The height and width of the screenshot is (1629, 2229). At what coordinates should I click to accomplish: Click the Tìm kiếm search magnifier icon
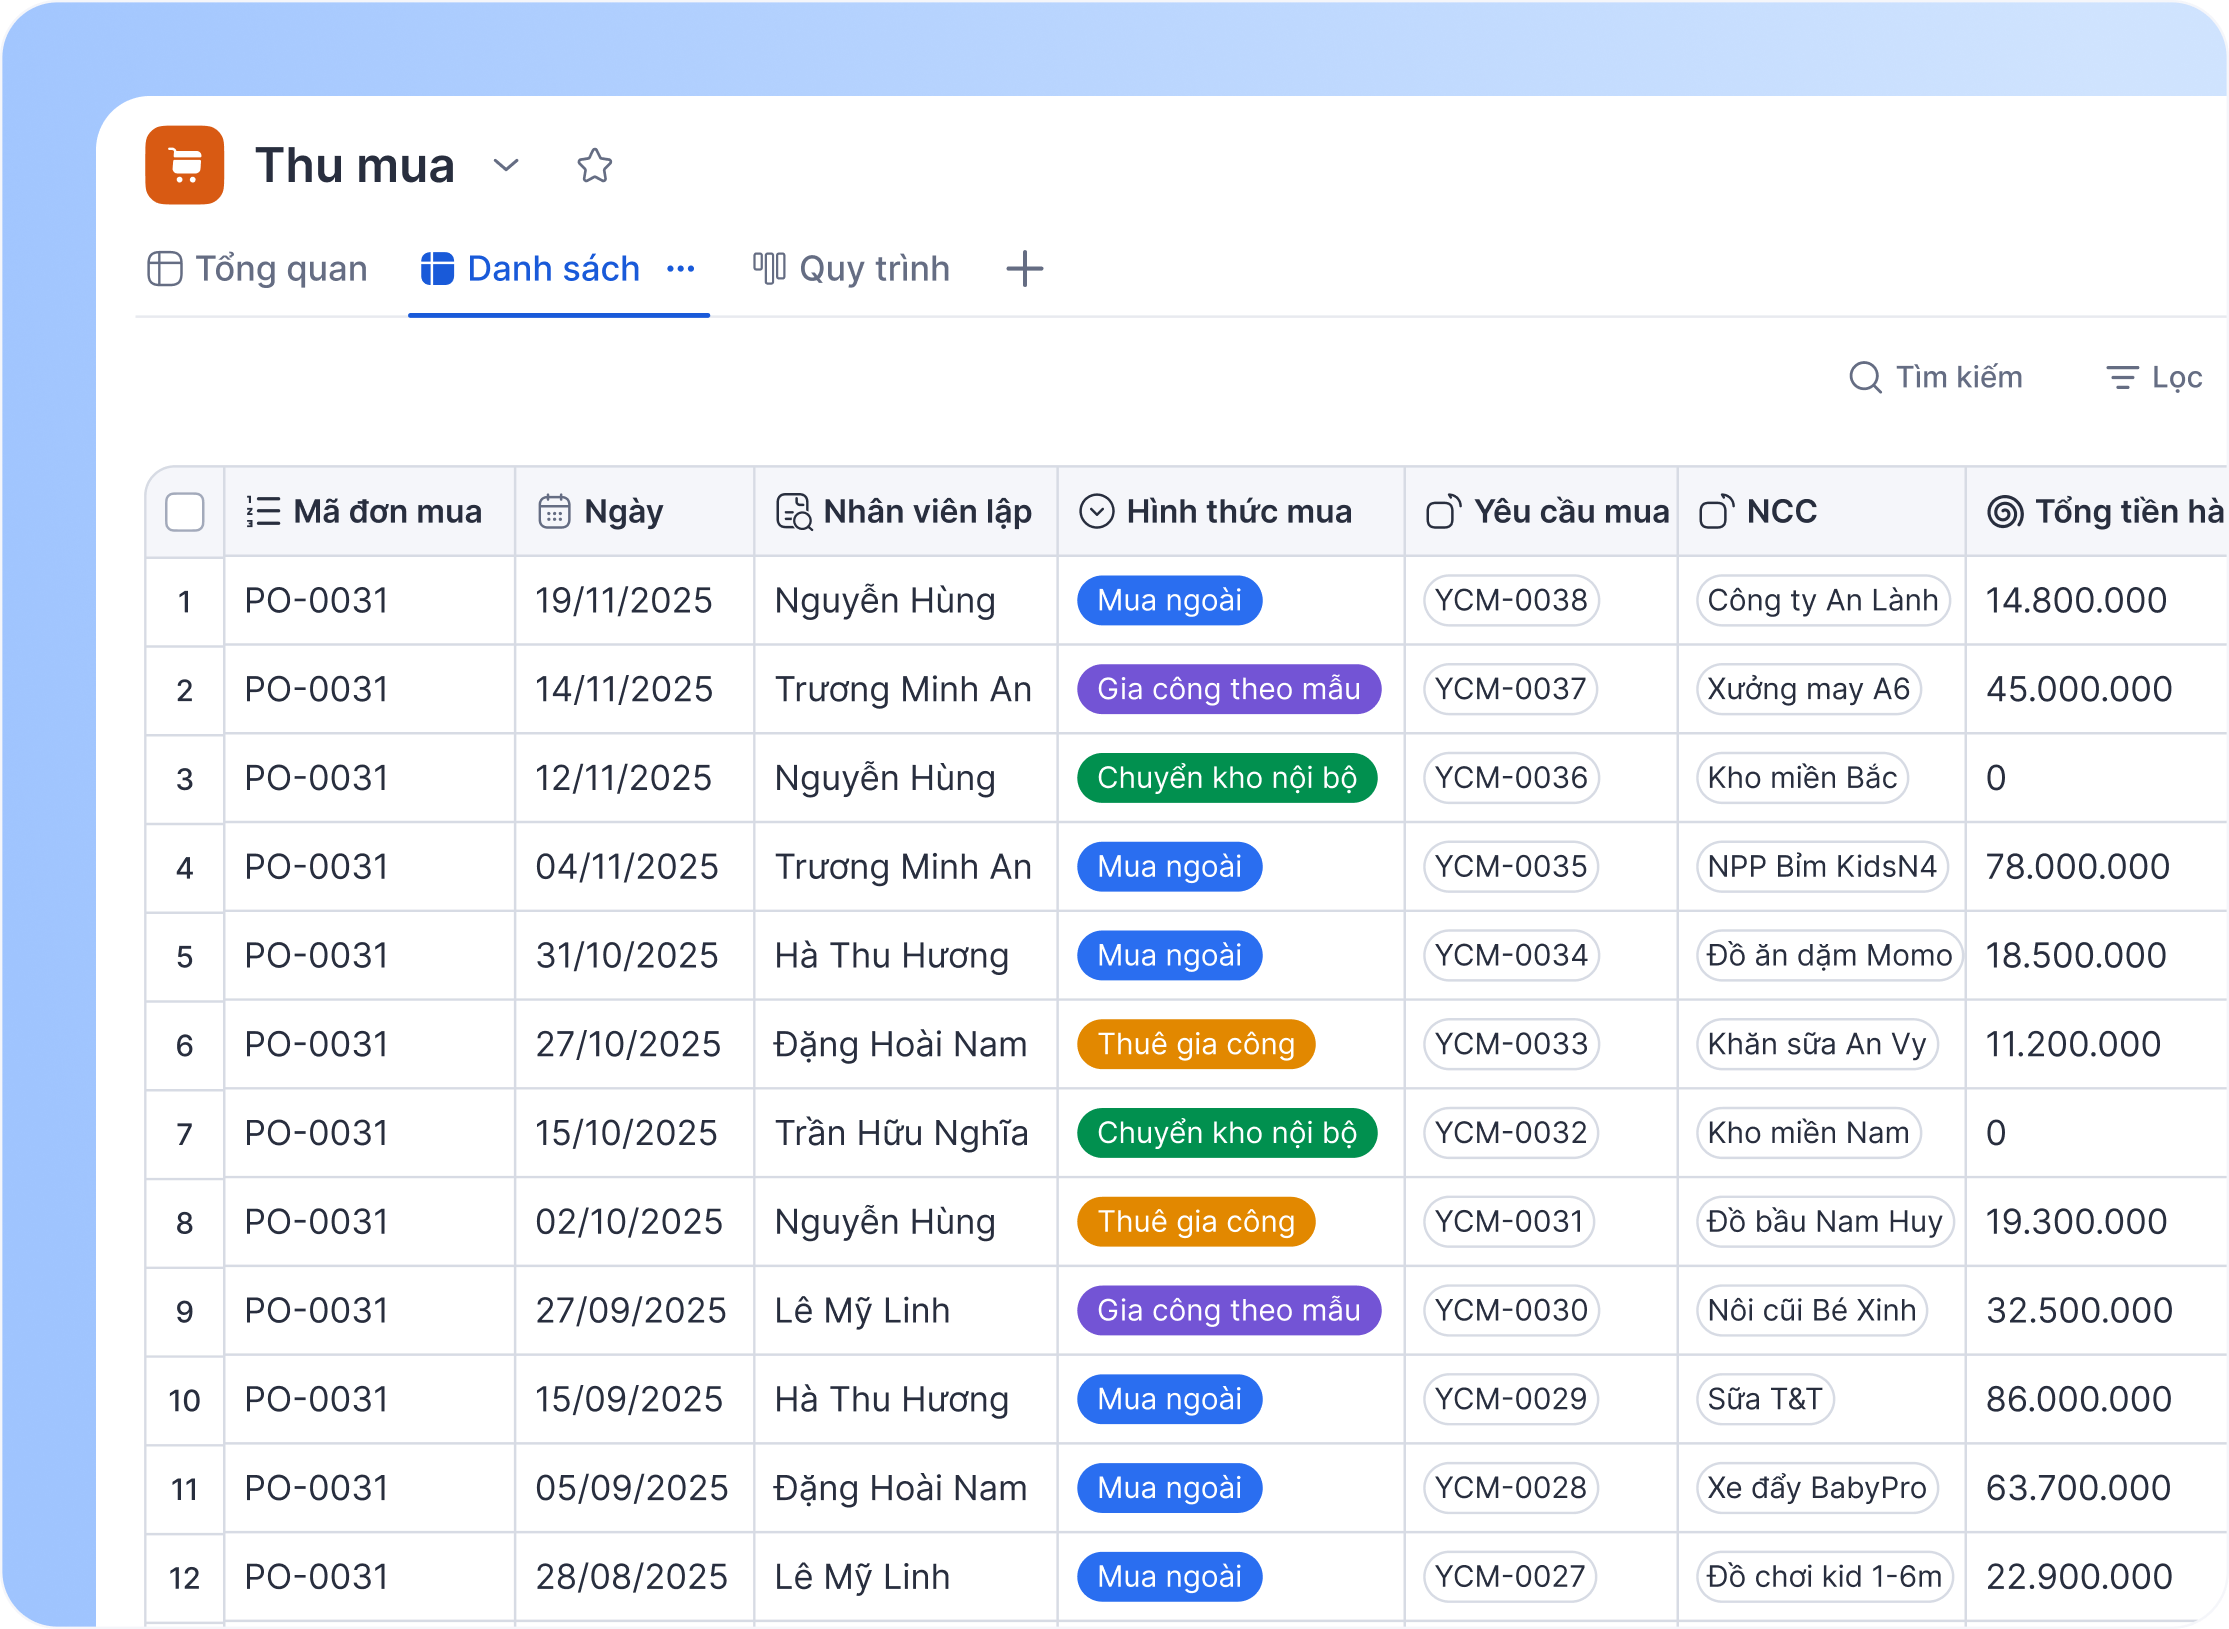click(x=1865, y=377)
